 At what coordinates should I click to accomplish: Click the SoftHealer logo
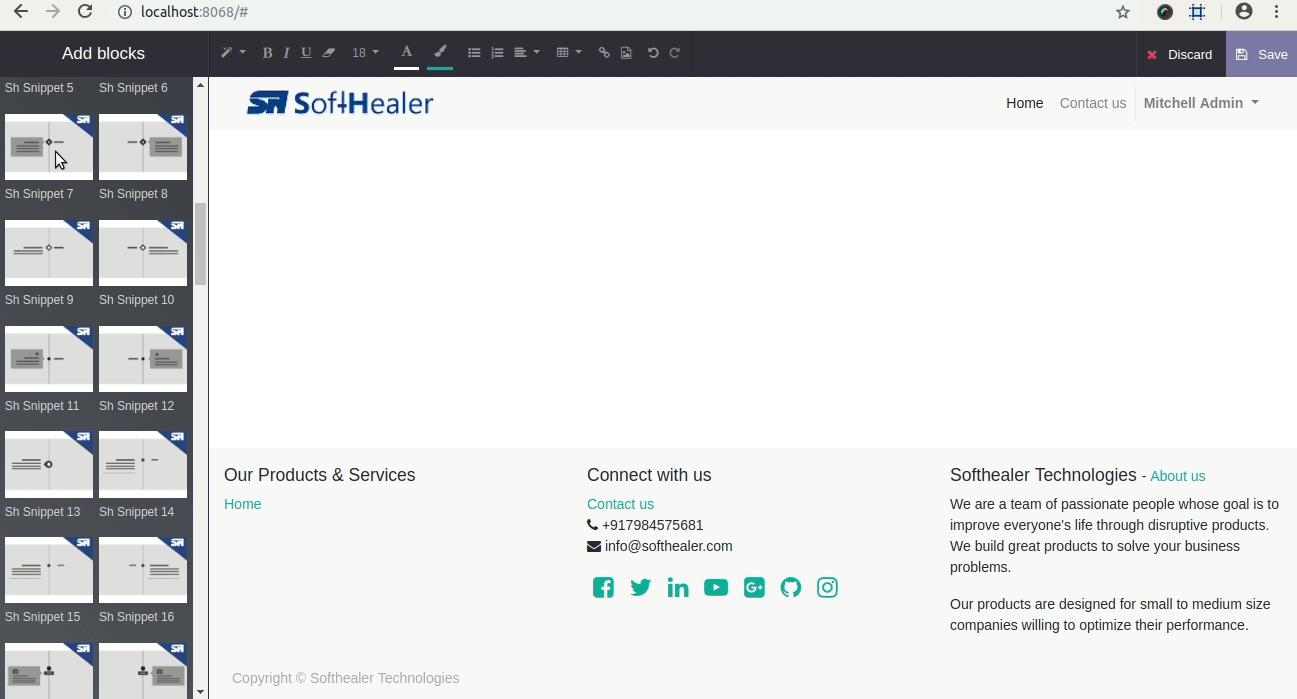tap(340, 103)
